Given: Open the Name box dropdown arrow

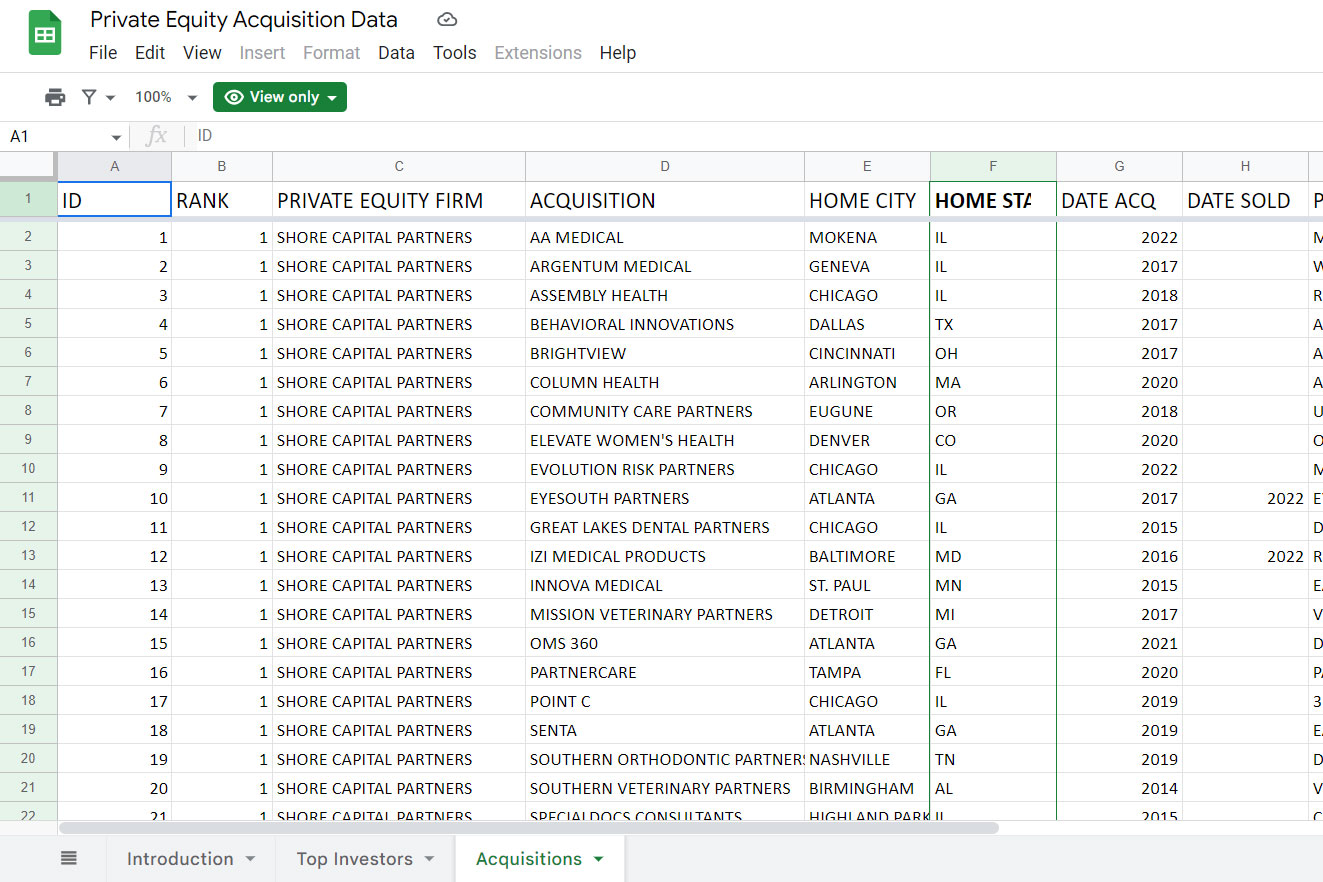Looking at the screenshot, I should click(x=116, y=137).
